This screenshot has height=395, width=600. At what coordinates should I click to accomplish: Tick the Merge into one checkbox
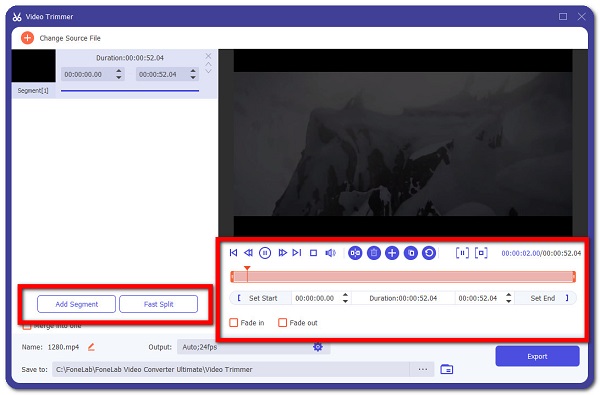[26, 326]
